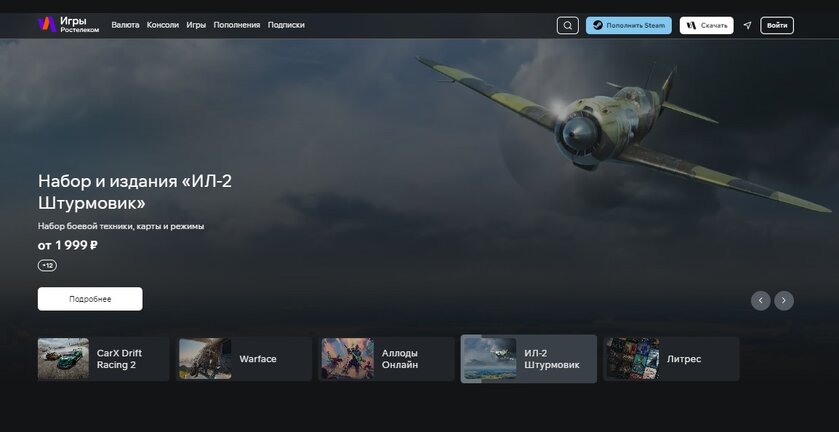
Task: Click the price text от 1 999 ₽
Action: coord(68,246)
